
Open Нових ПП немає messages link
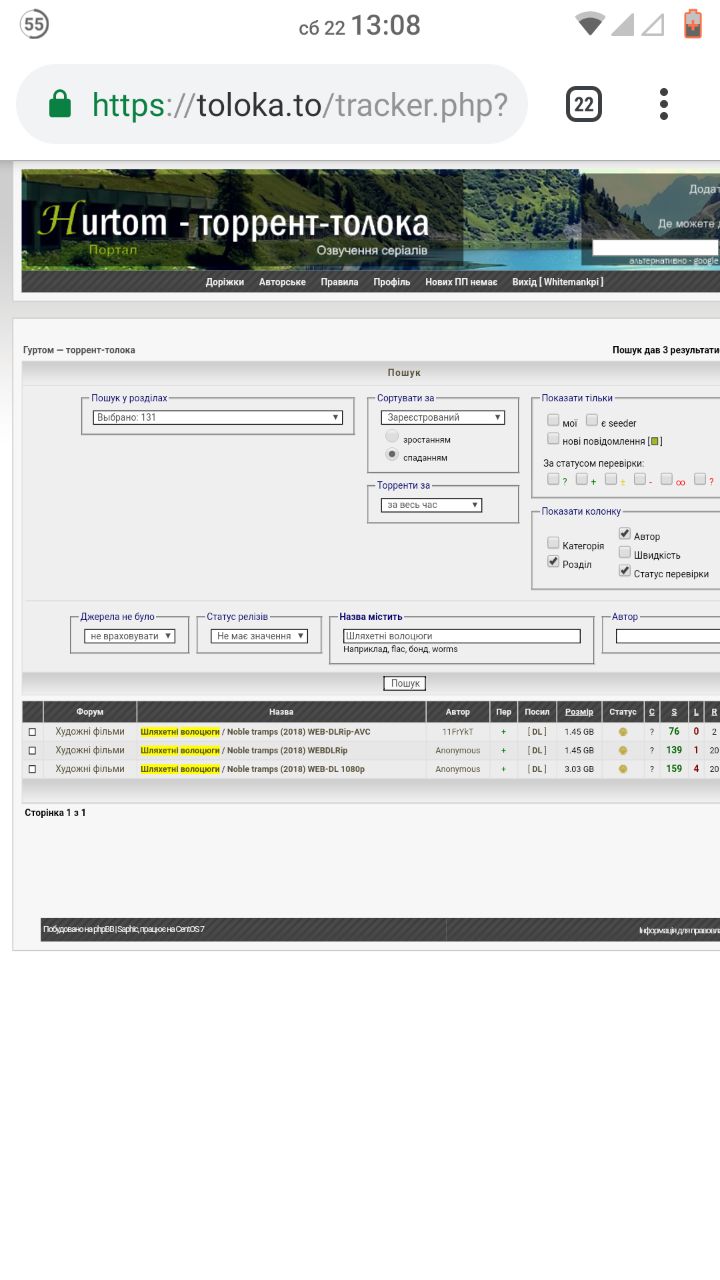461,282
